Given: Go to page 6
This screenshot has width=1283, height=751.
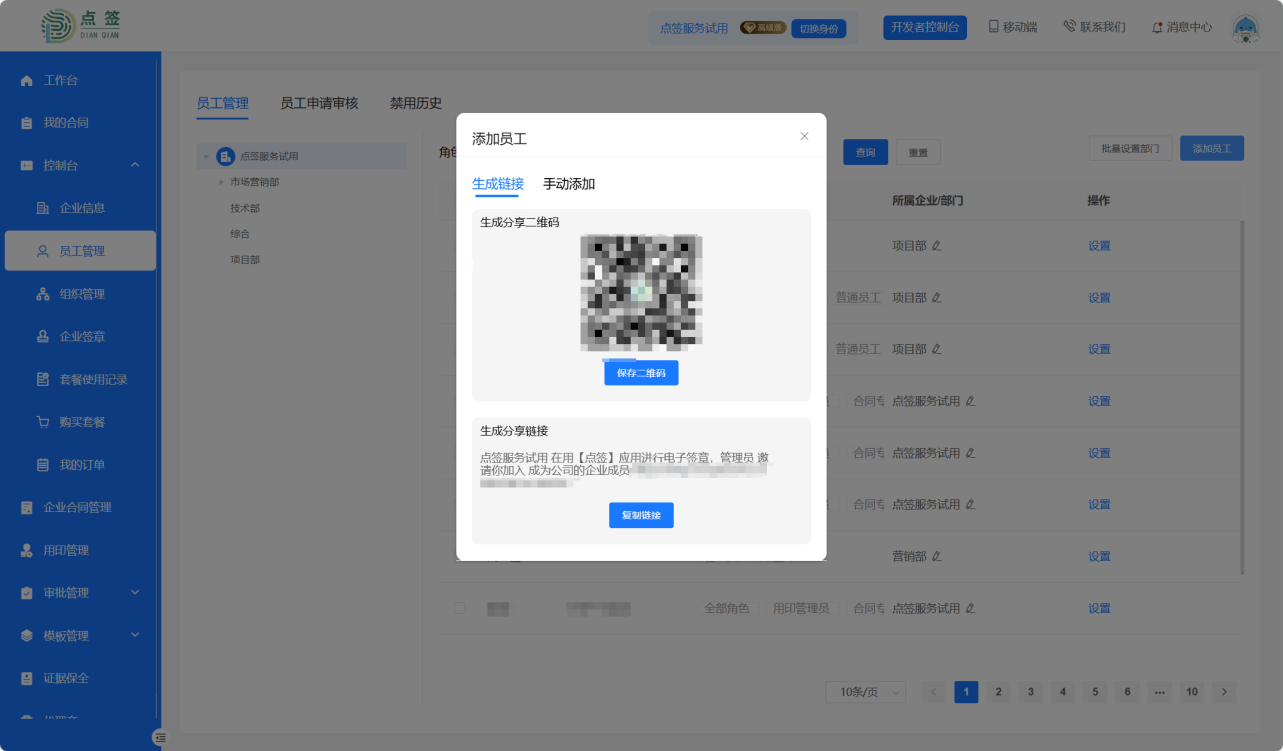Looking at the screenshot, I should click(1127, 692).
